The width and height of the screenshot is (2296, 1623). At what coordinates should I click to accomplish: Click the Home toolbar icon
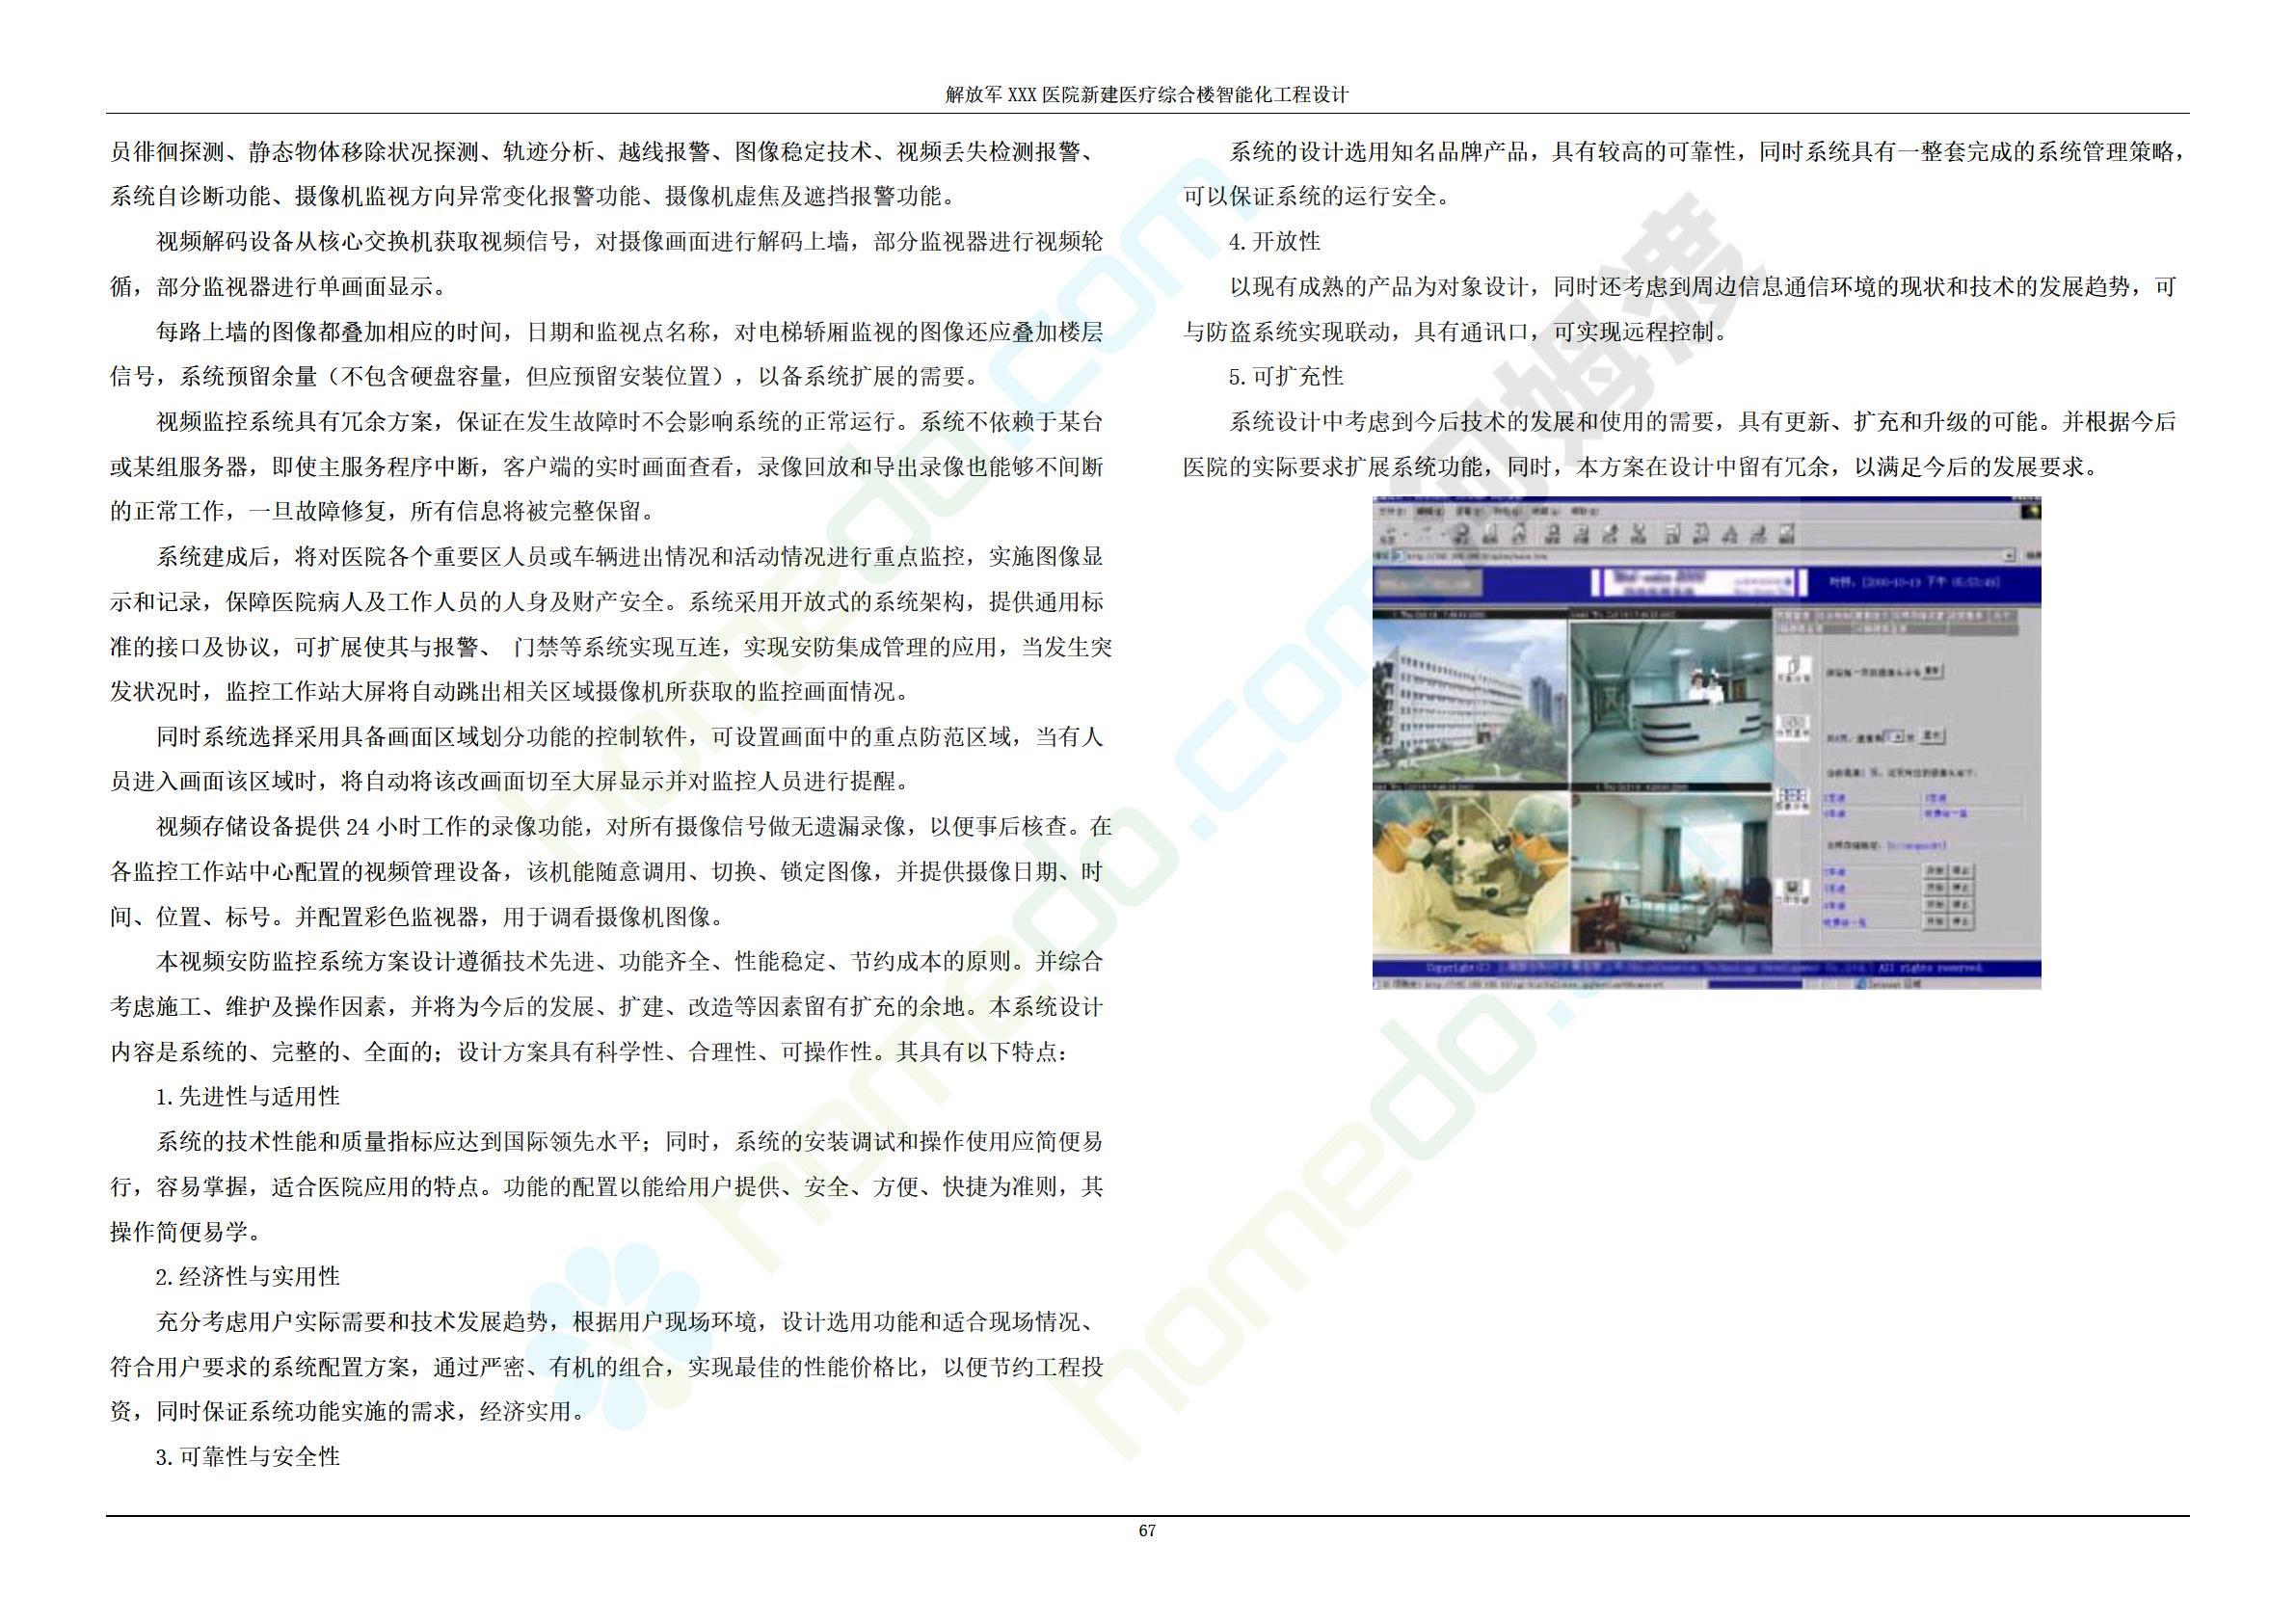[1520, 535]
